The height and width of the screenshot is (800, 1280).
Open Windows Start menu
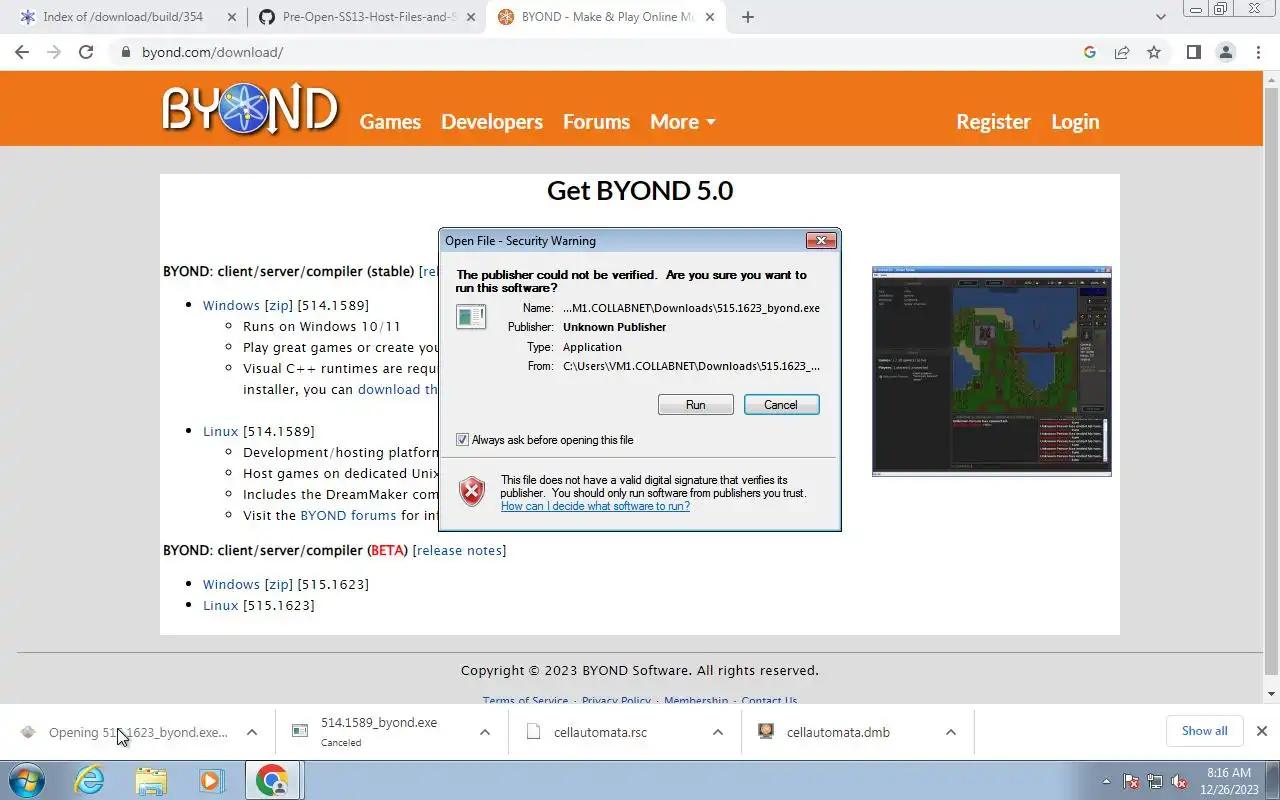point(27,780)
